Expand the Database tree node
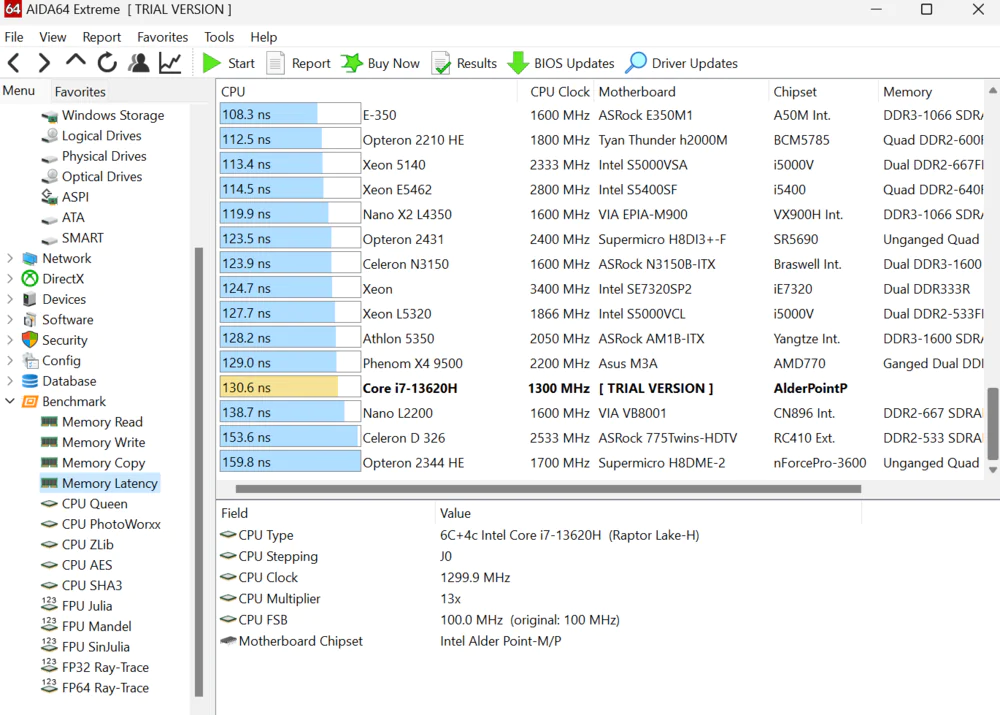Screen dimensions: 1000x715 tap(10, 381)
